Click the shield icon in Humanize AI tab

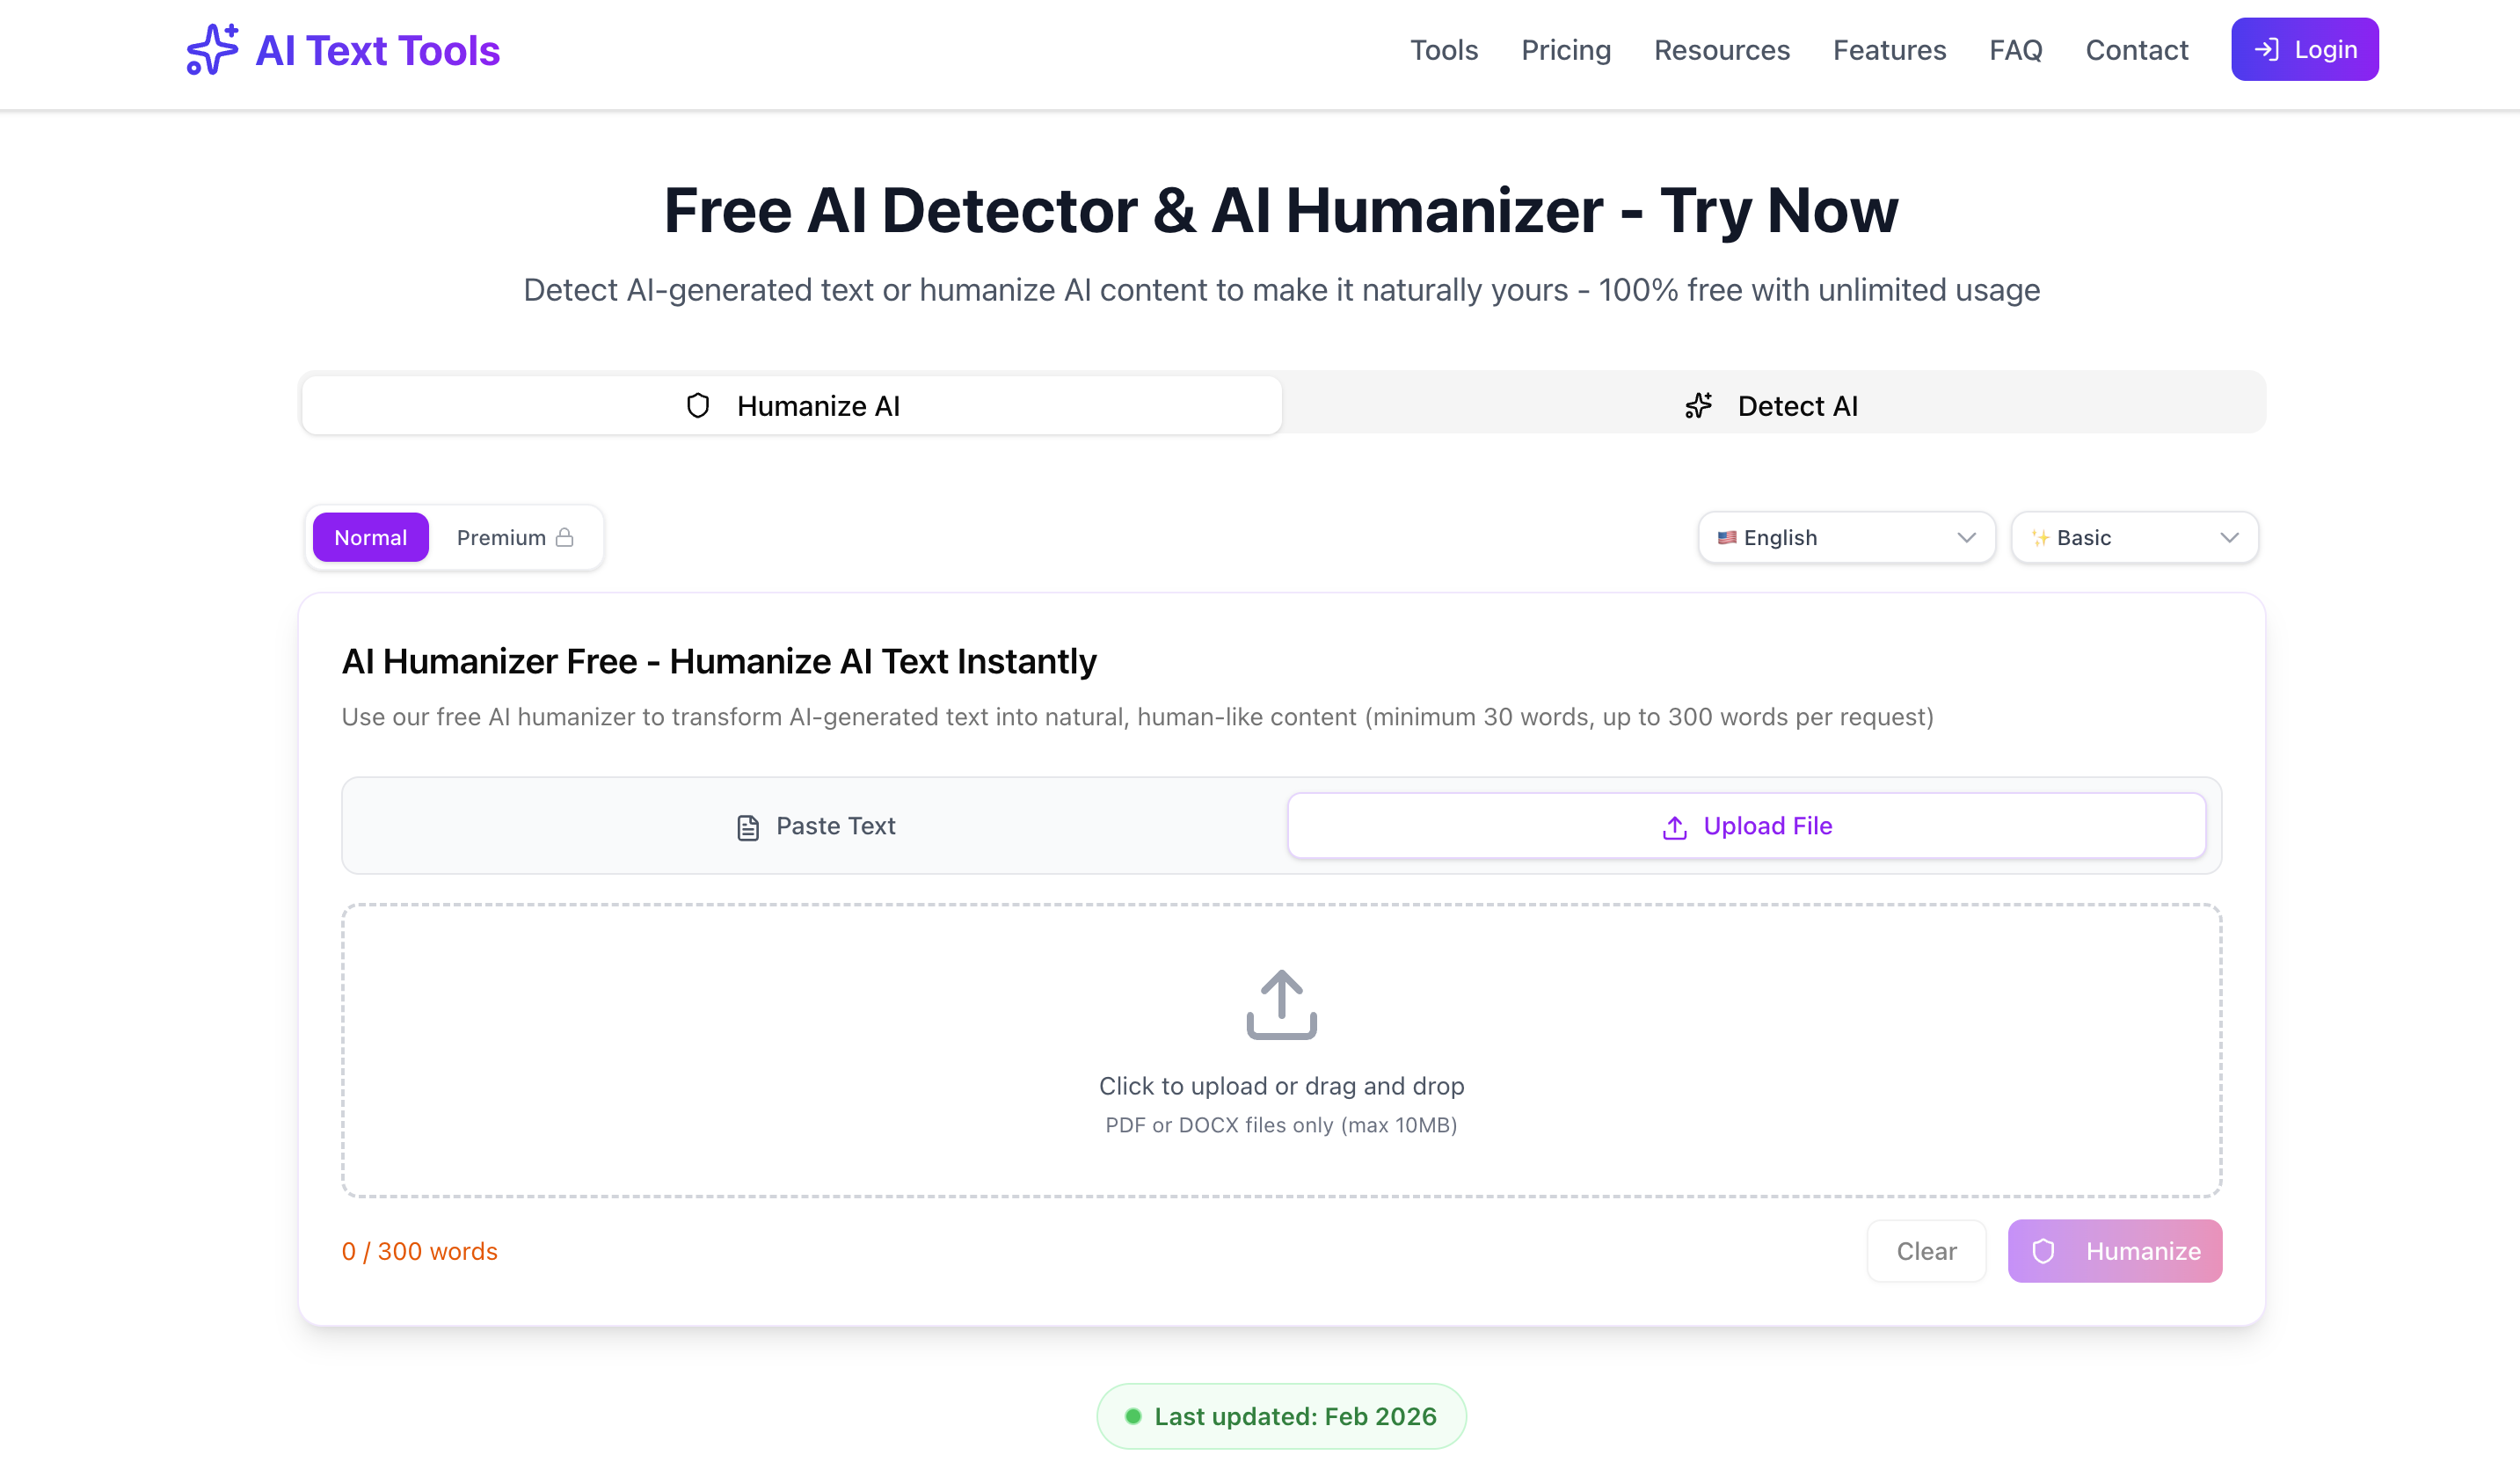point(698,405)
